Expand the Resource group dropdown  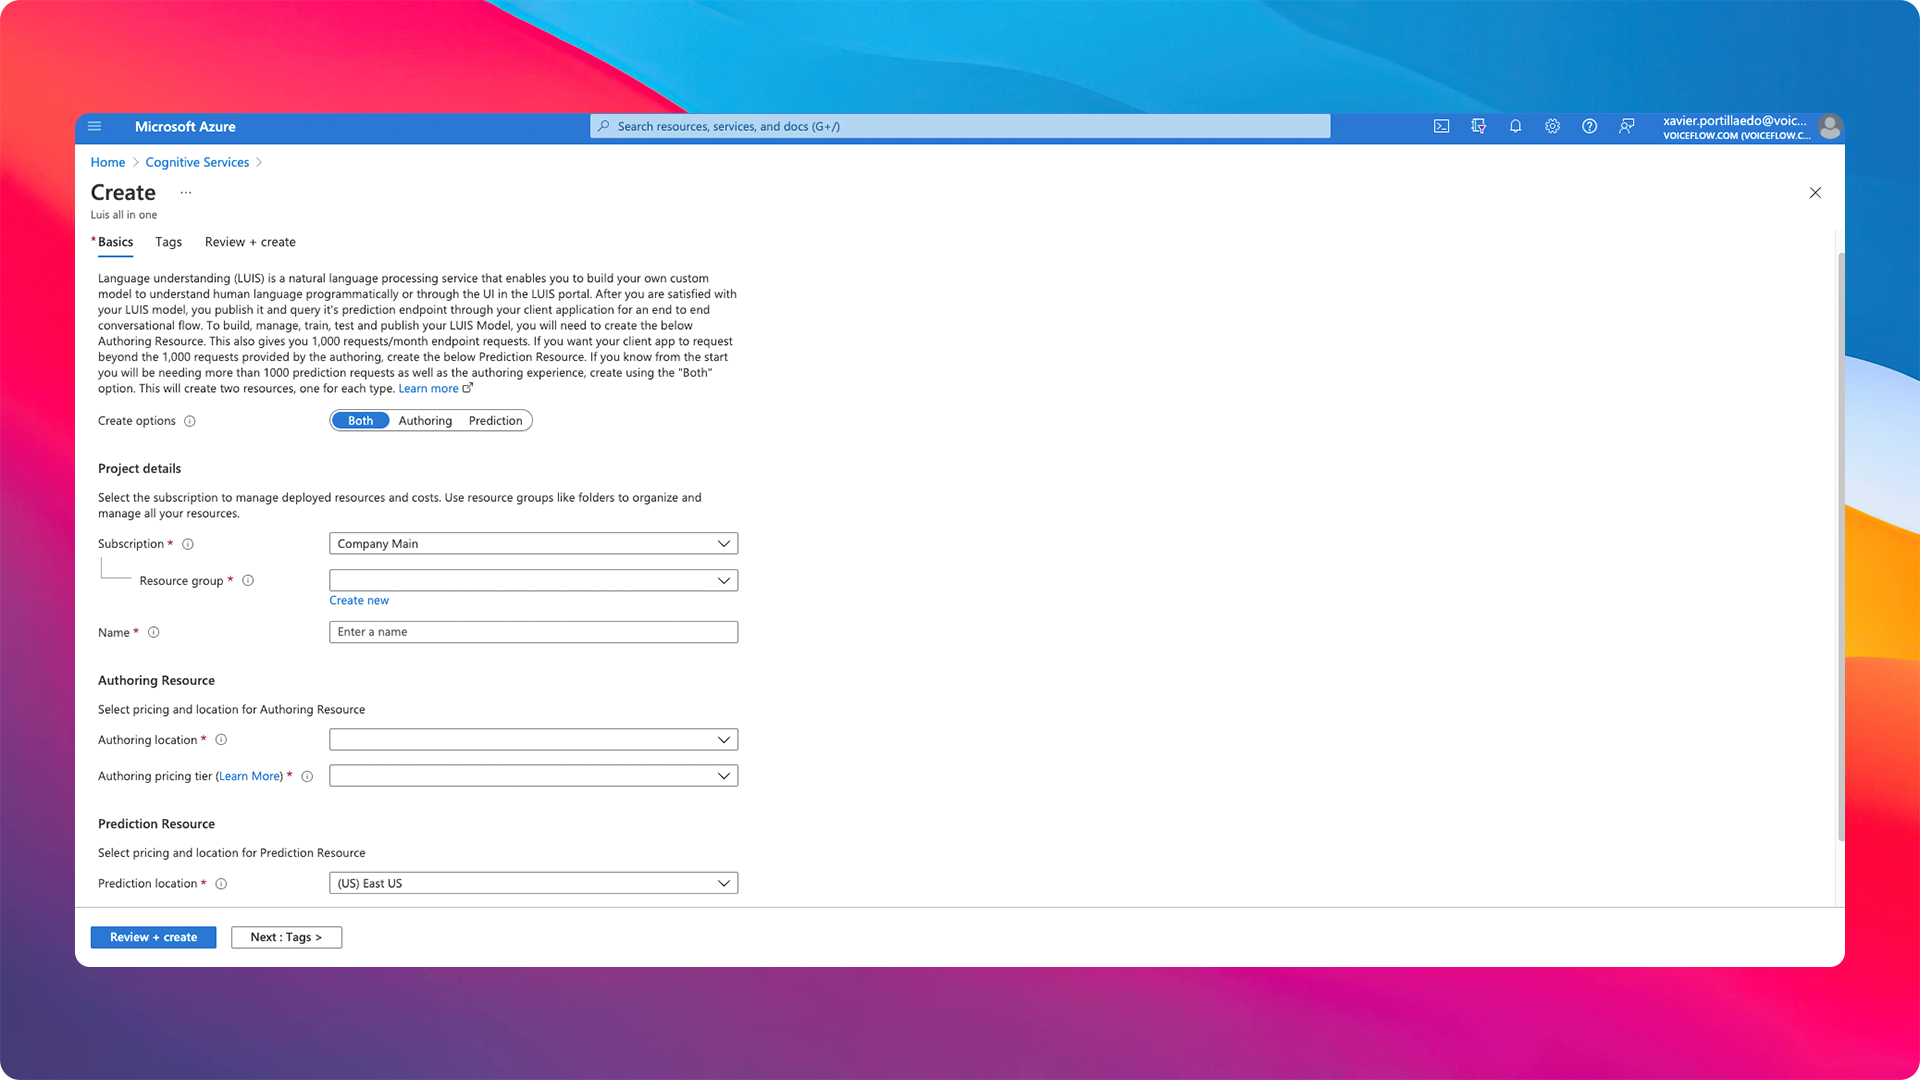coord(533,581)
